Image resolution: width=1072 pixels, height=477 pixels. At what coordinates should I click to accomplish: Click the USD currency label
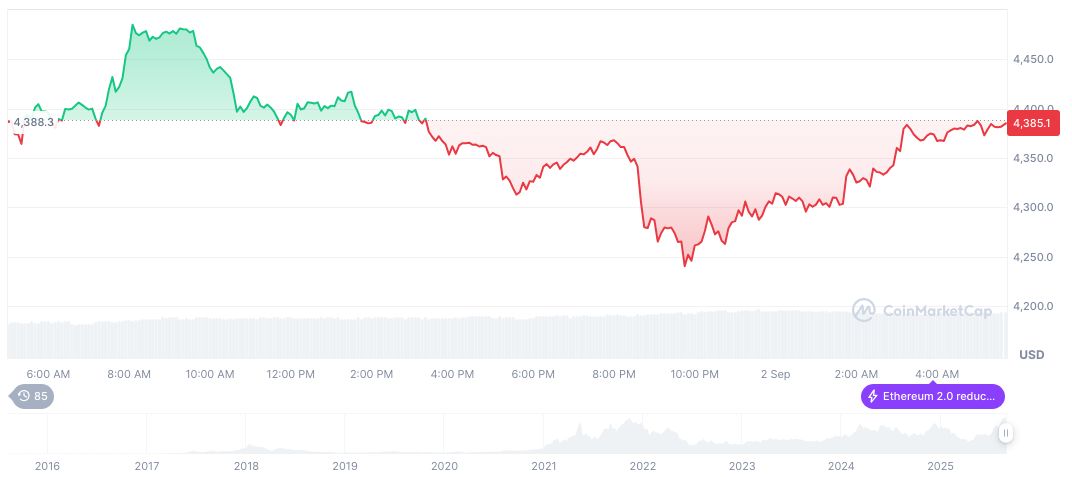[x=1031, y=355]
